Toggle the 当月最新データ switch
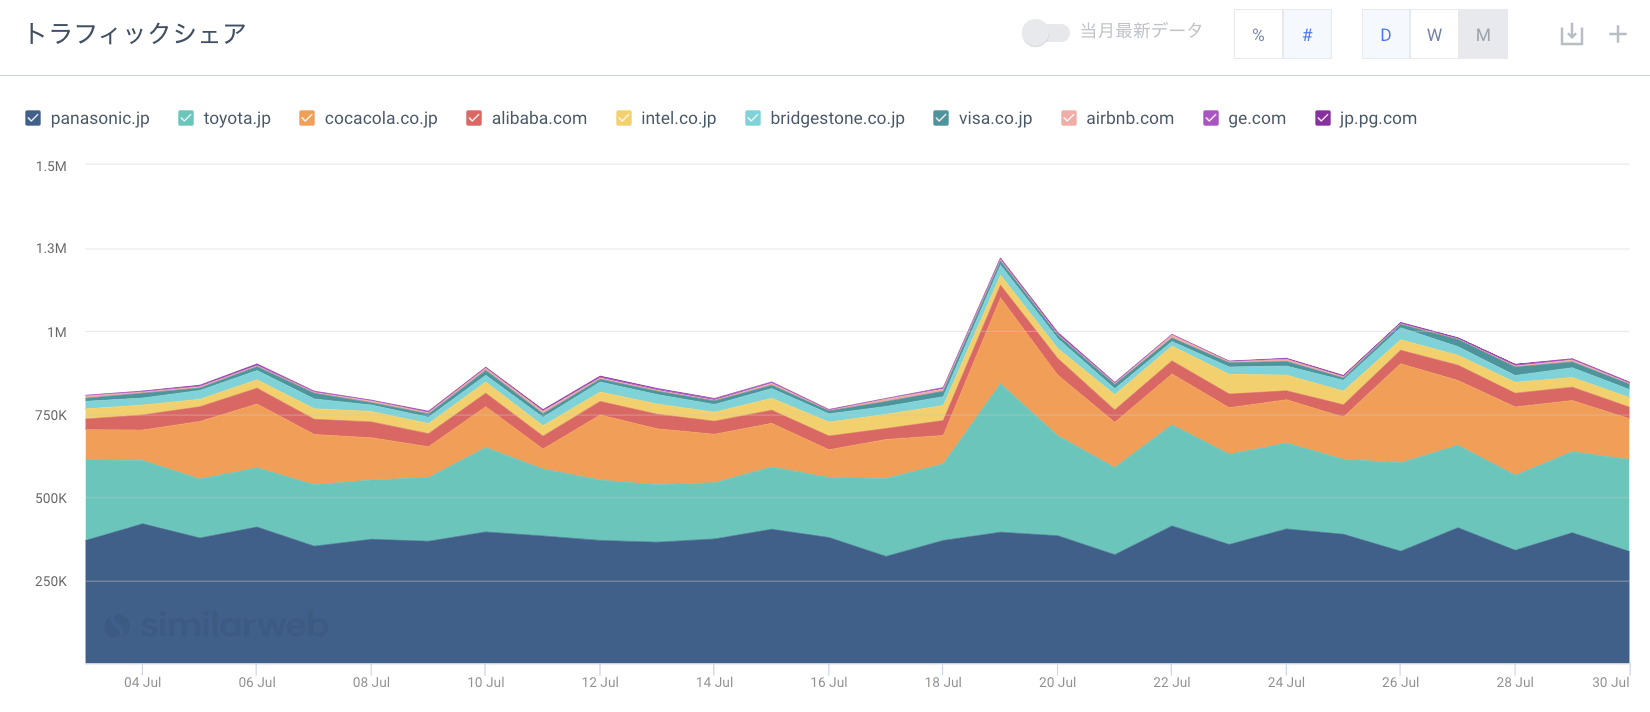The height and width of the screenshot is (712, 1650). point(1045,33)
